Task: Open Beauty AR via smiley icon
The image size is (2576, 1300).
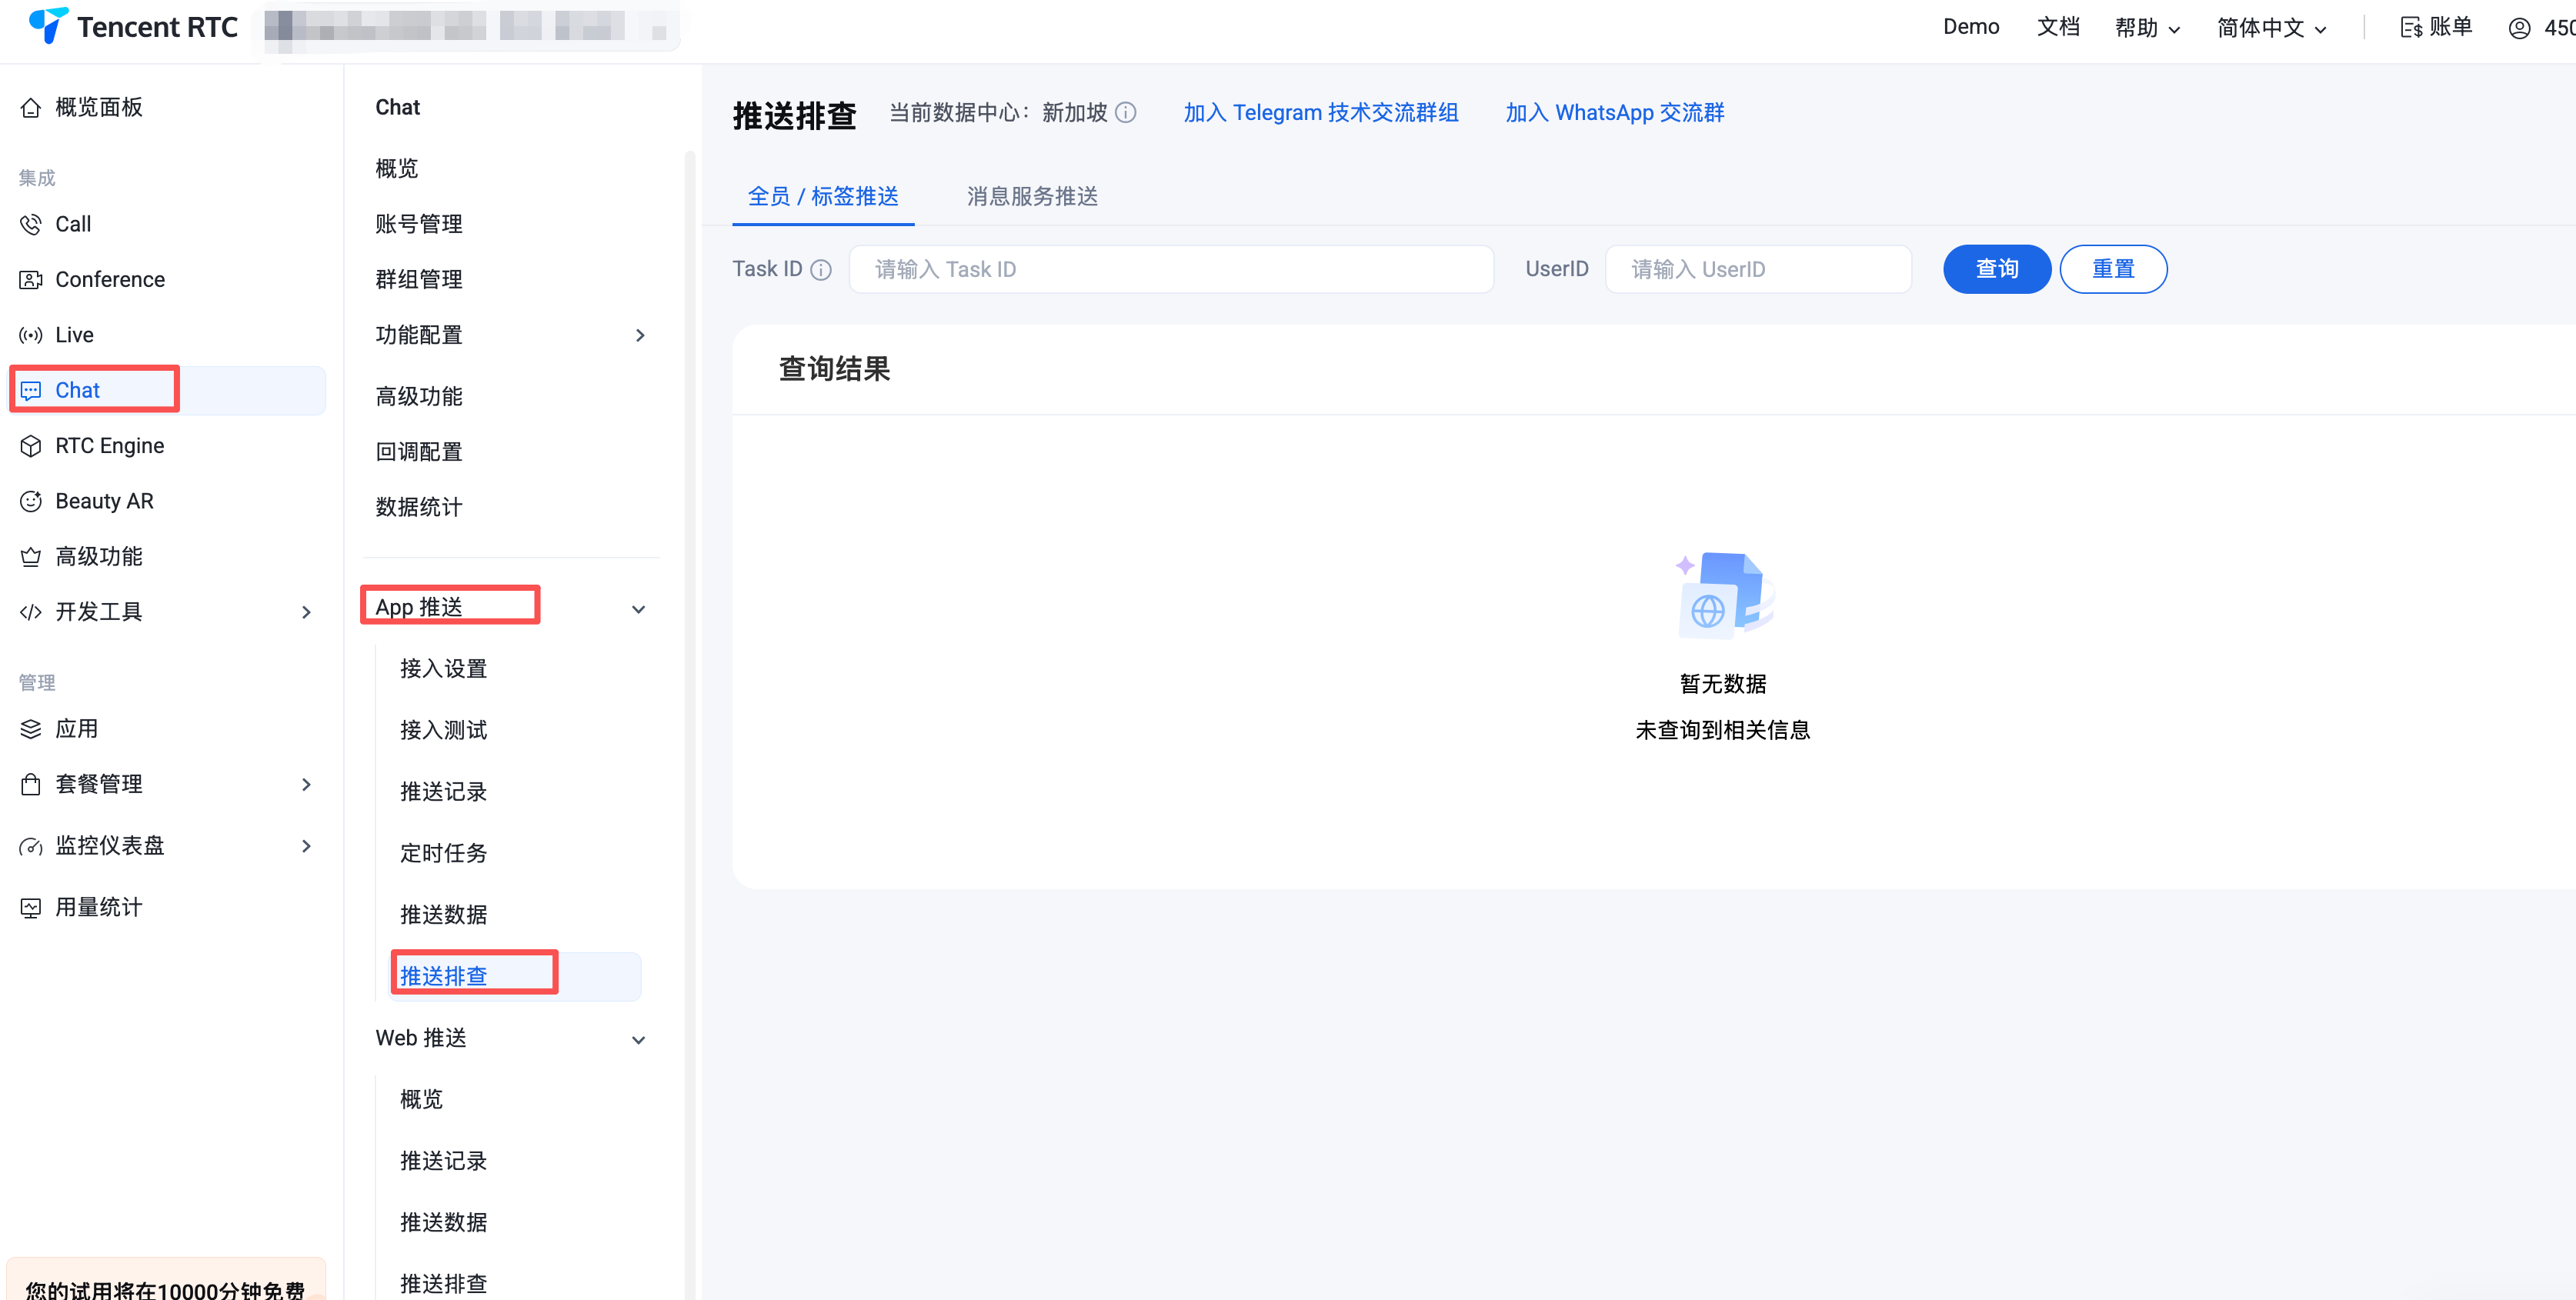Action: coord(31,501)
